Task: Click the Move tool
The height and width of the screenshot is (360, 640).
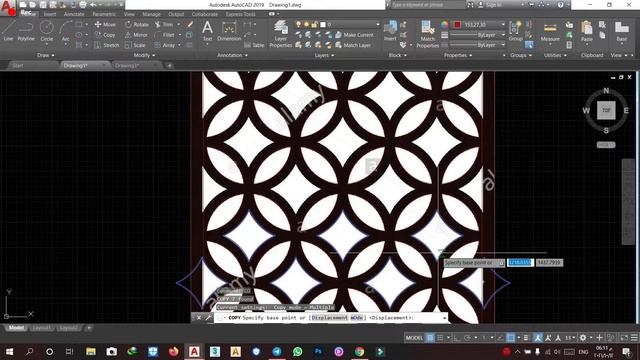Action: [x=105, y=24]
